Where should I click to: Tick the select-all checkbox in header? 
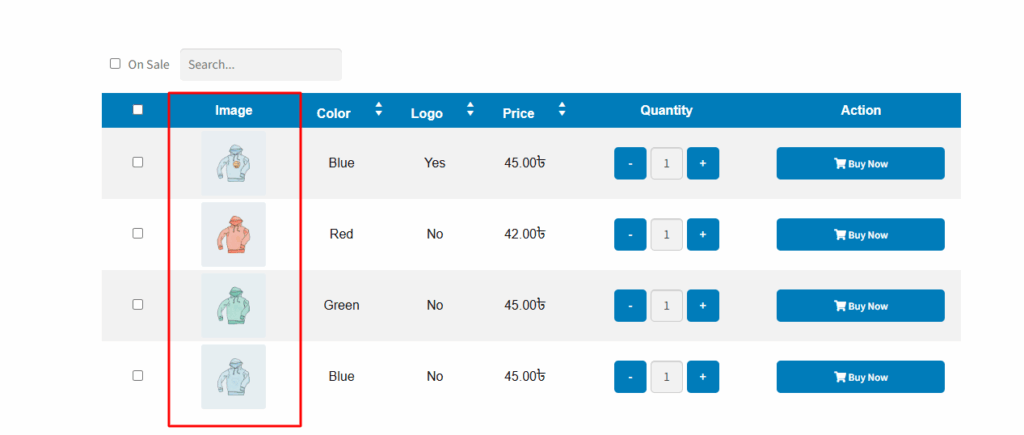point(138,110)
